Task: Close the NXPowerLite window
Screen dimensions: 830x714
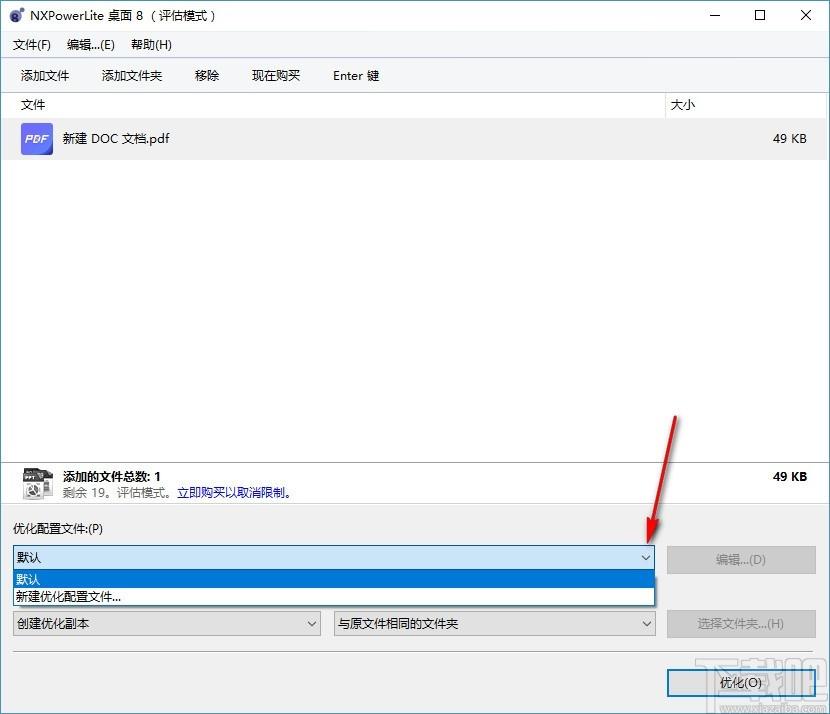Action: [806, 15]
